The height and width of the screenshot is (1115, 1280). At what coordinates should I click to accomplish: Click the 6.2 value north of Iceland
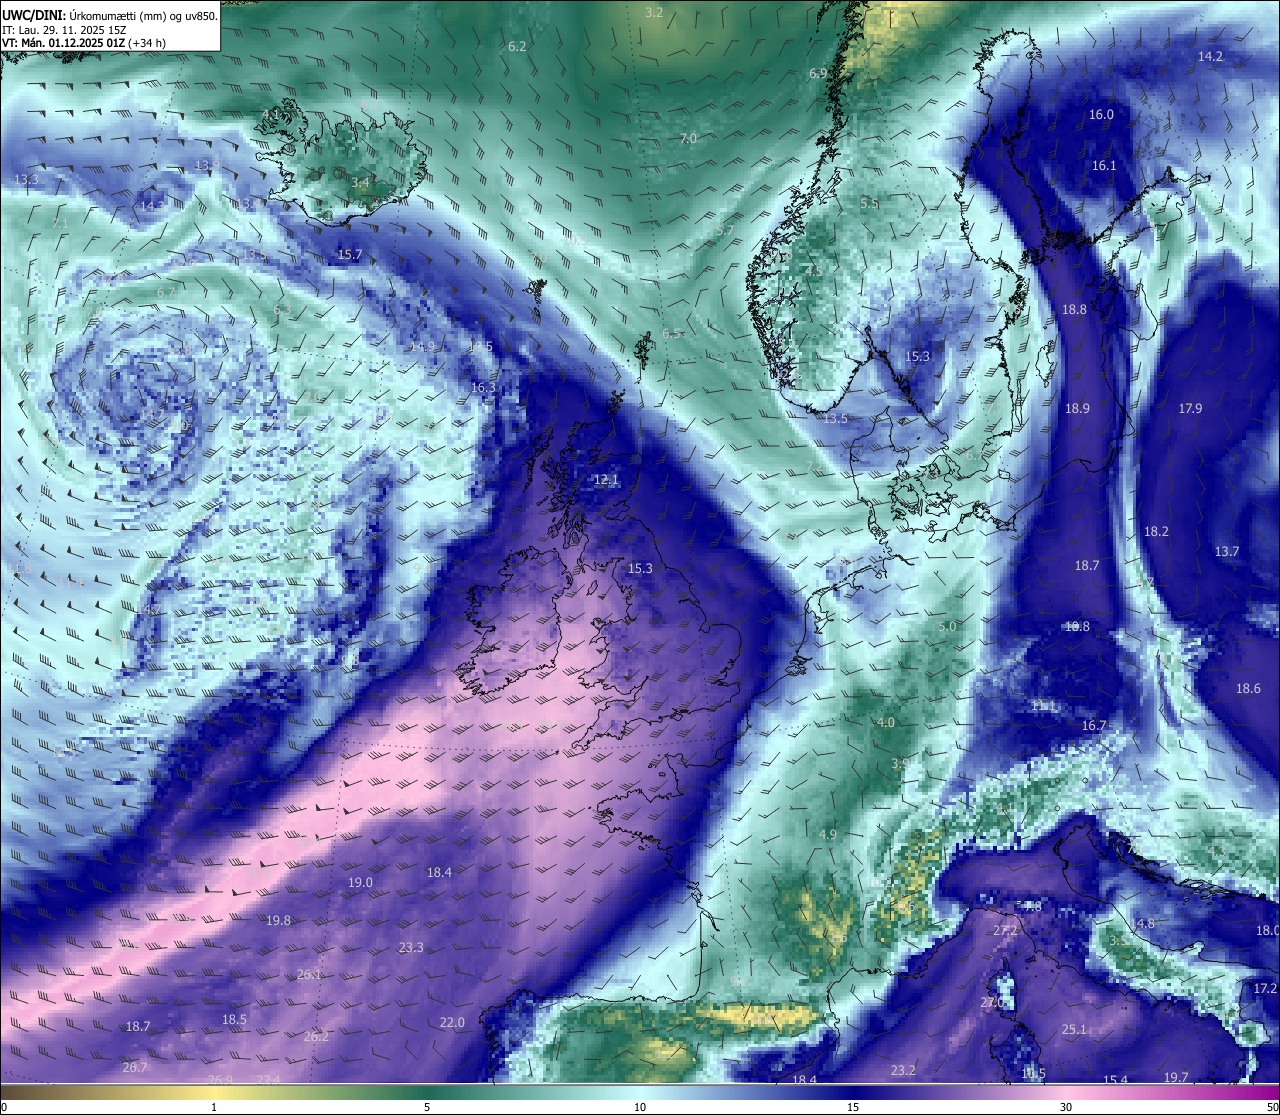click(x=517, y=47)
